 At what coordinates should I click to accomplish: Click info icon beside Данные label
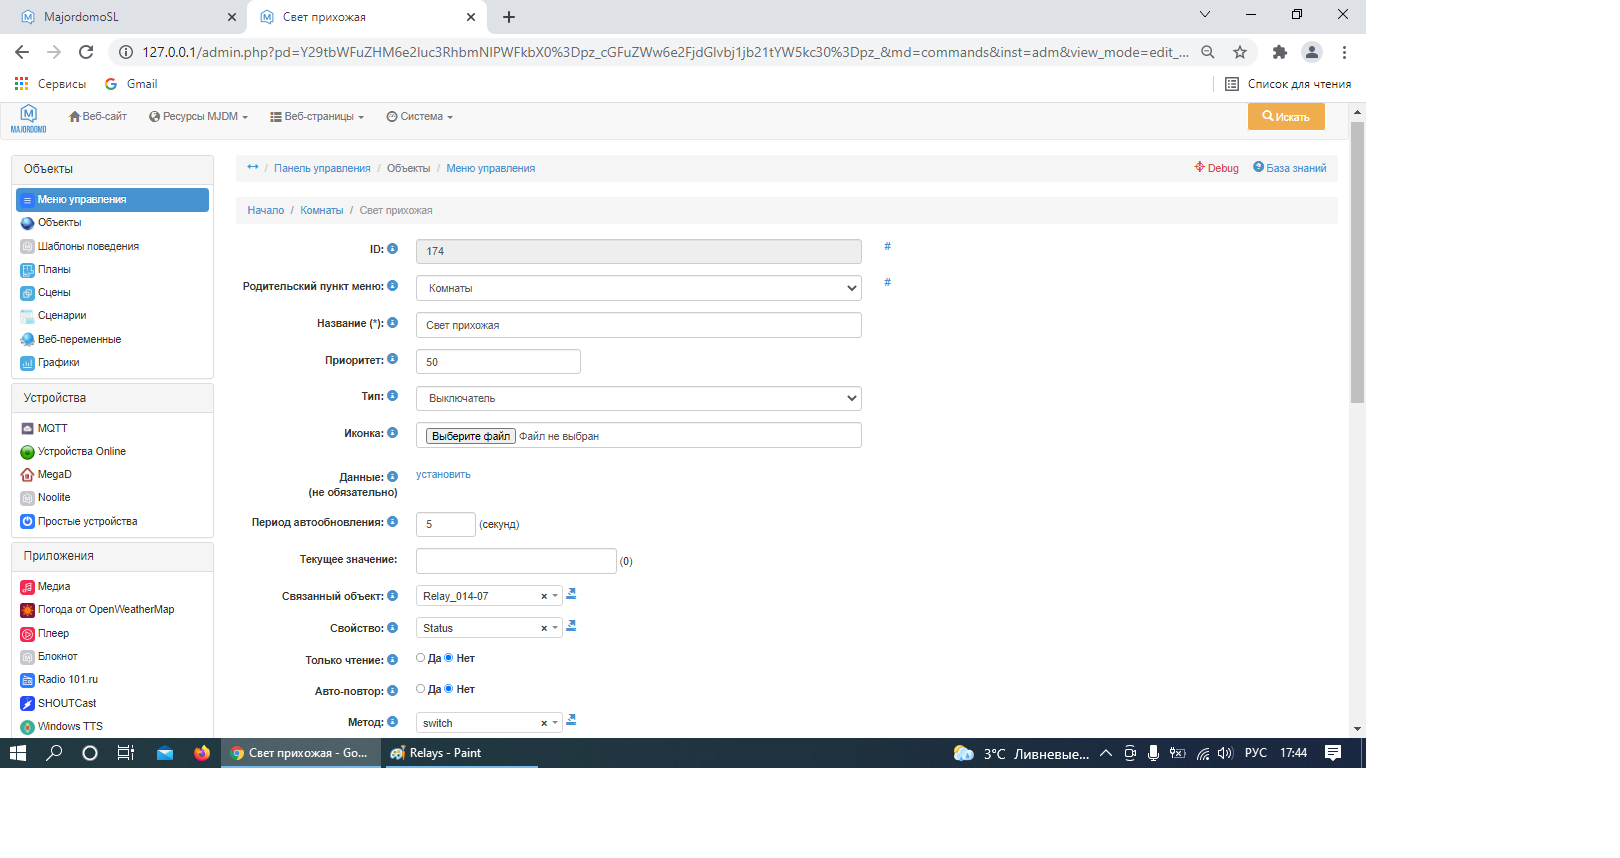[x=393, y=477]
